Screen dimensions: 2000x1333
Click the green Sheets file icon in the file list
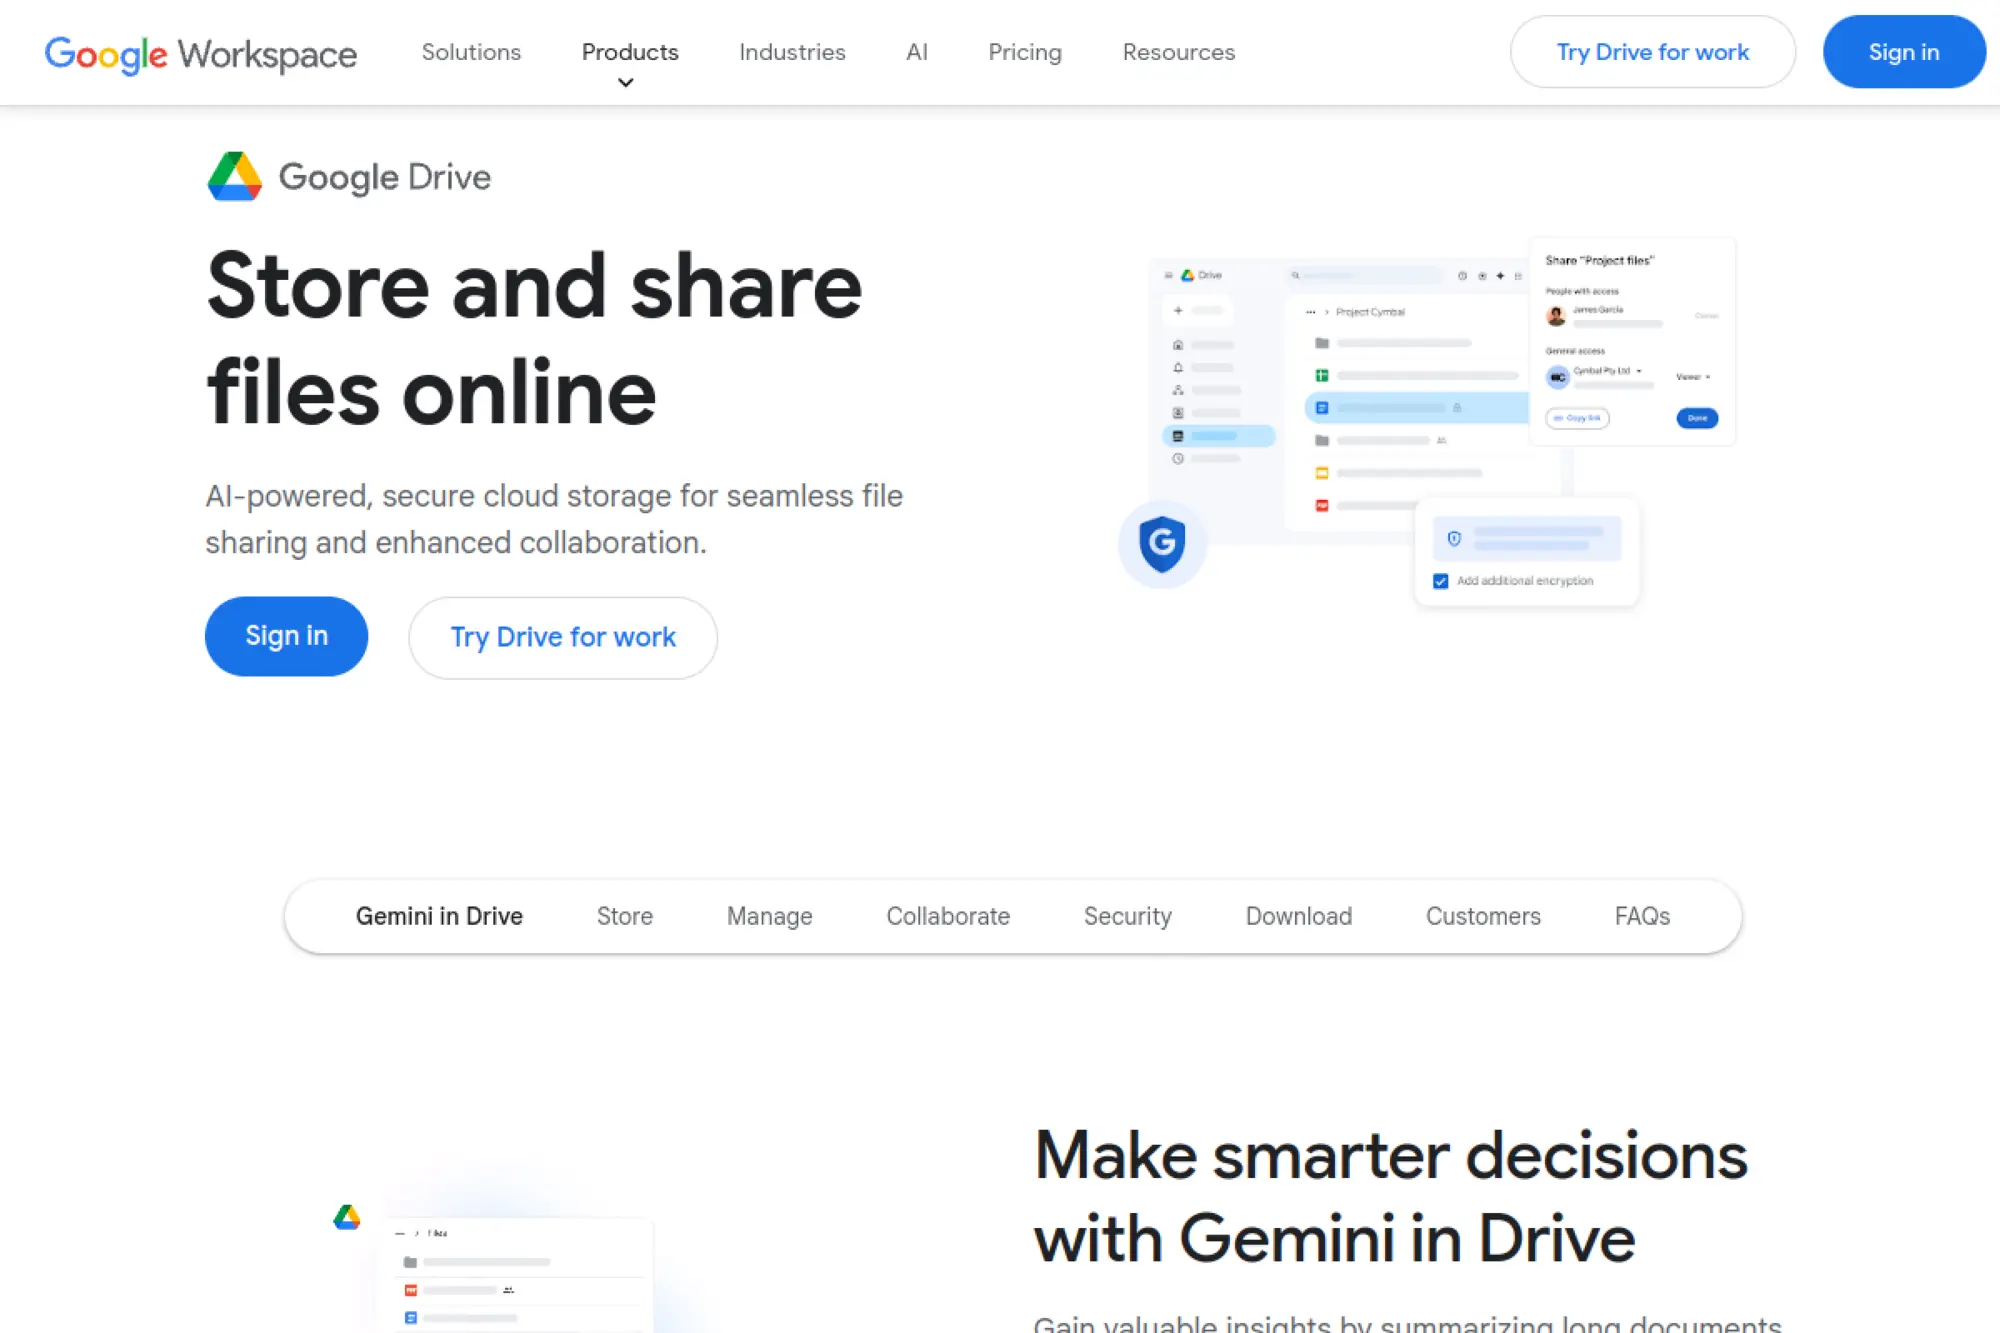[1322, 375]
